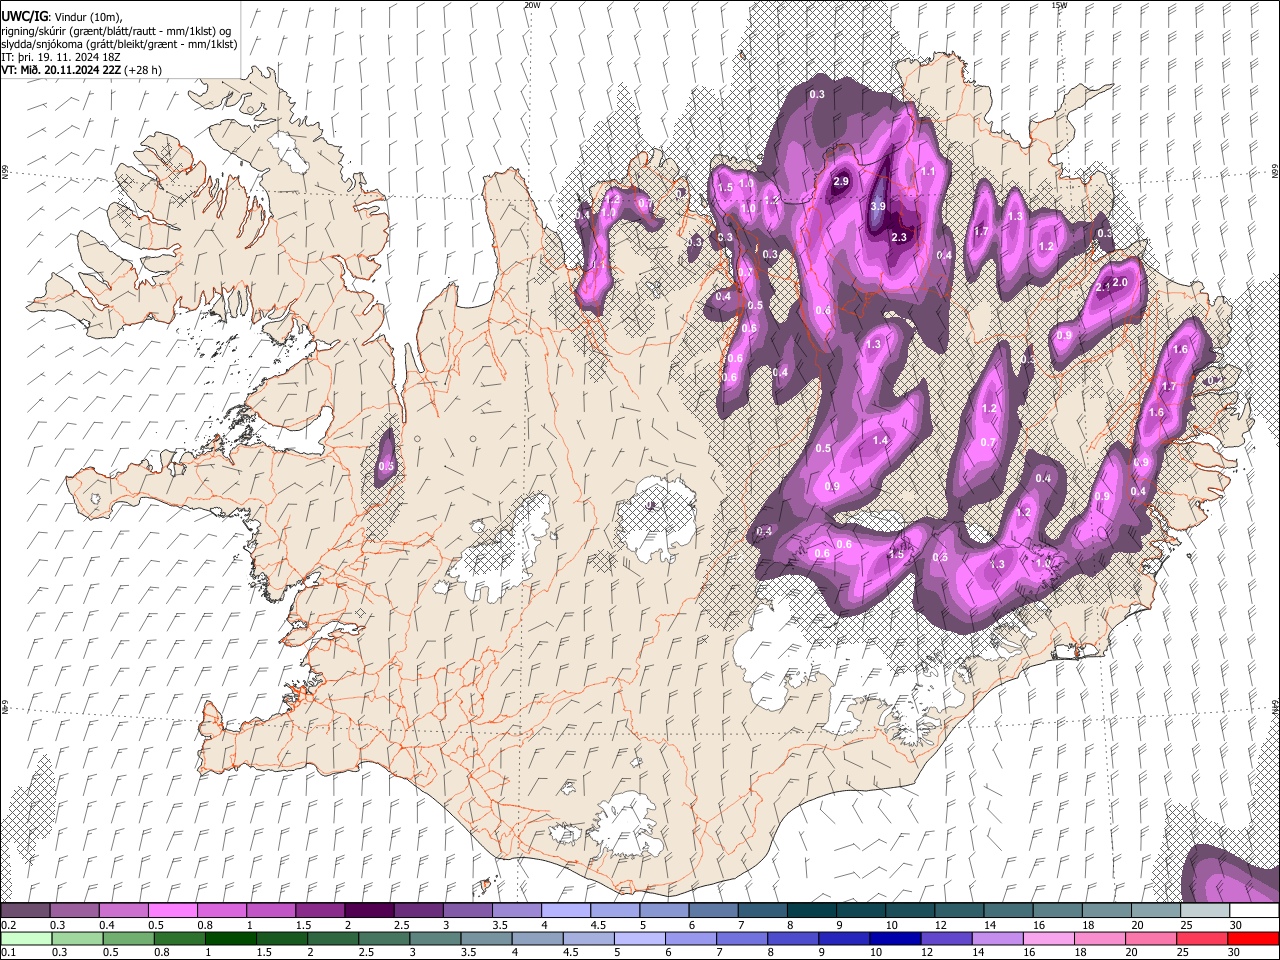Viewport: 1280px width, 960px height.
Task: Pick the magenta 1.5 swatch in upper legend row
Action: (319, 910)
